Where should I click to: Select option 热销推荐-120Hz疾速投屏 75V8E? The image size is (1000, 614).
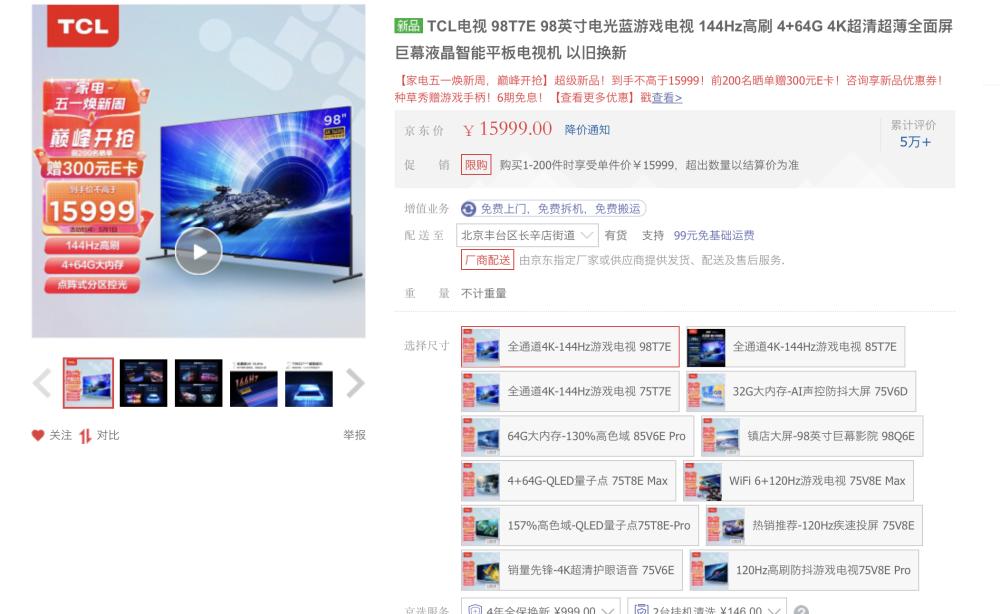(814, 525)
